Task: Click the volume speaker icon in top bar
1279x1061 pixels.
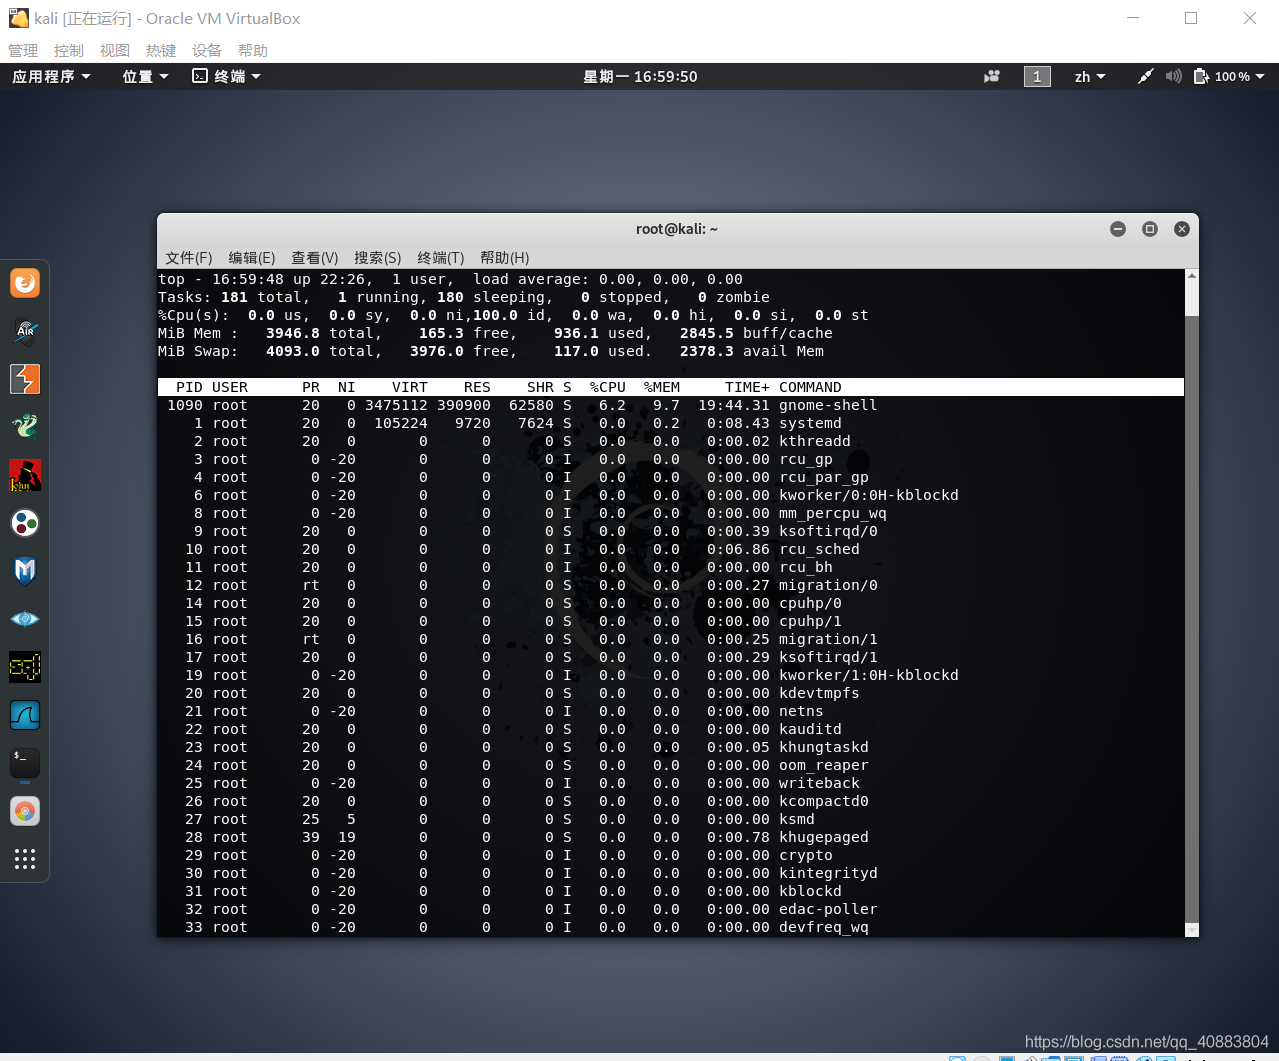Action: tap(1173, 76)
